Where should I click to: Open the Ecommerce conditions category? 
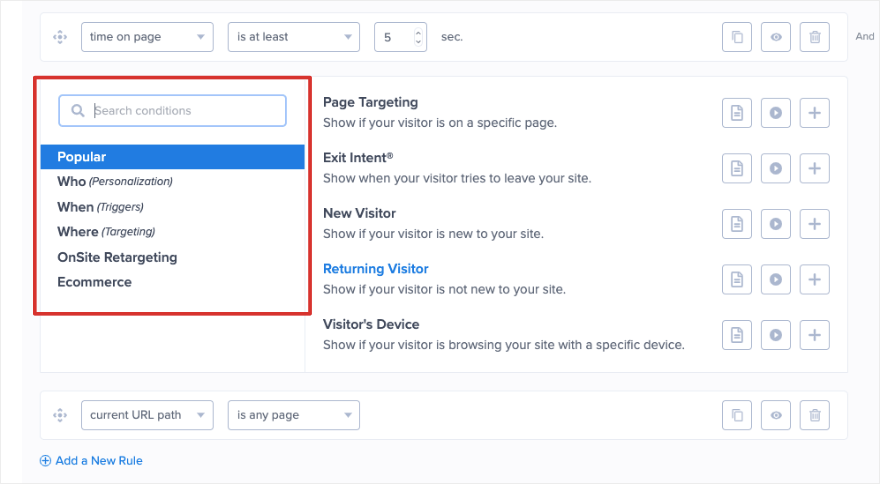pyautogui.click(x=94, y=282)
